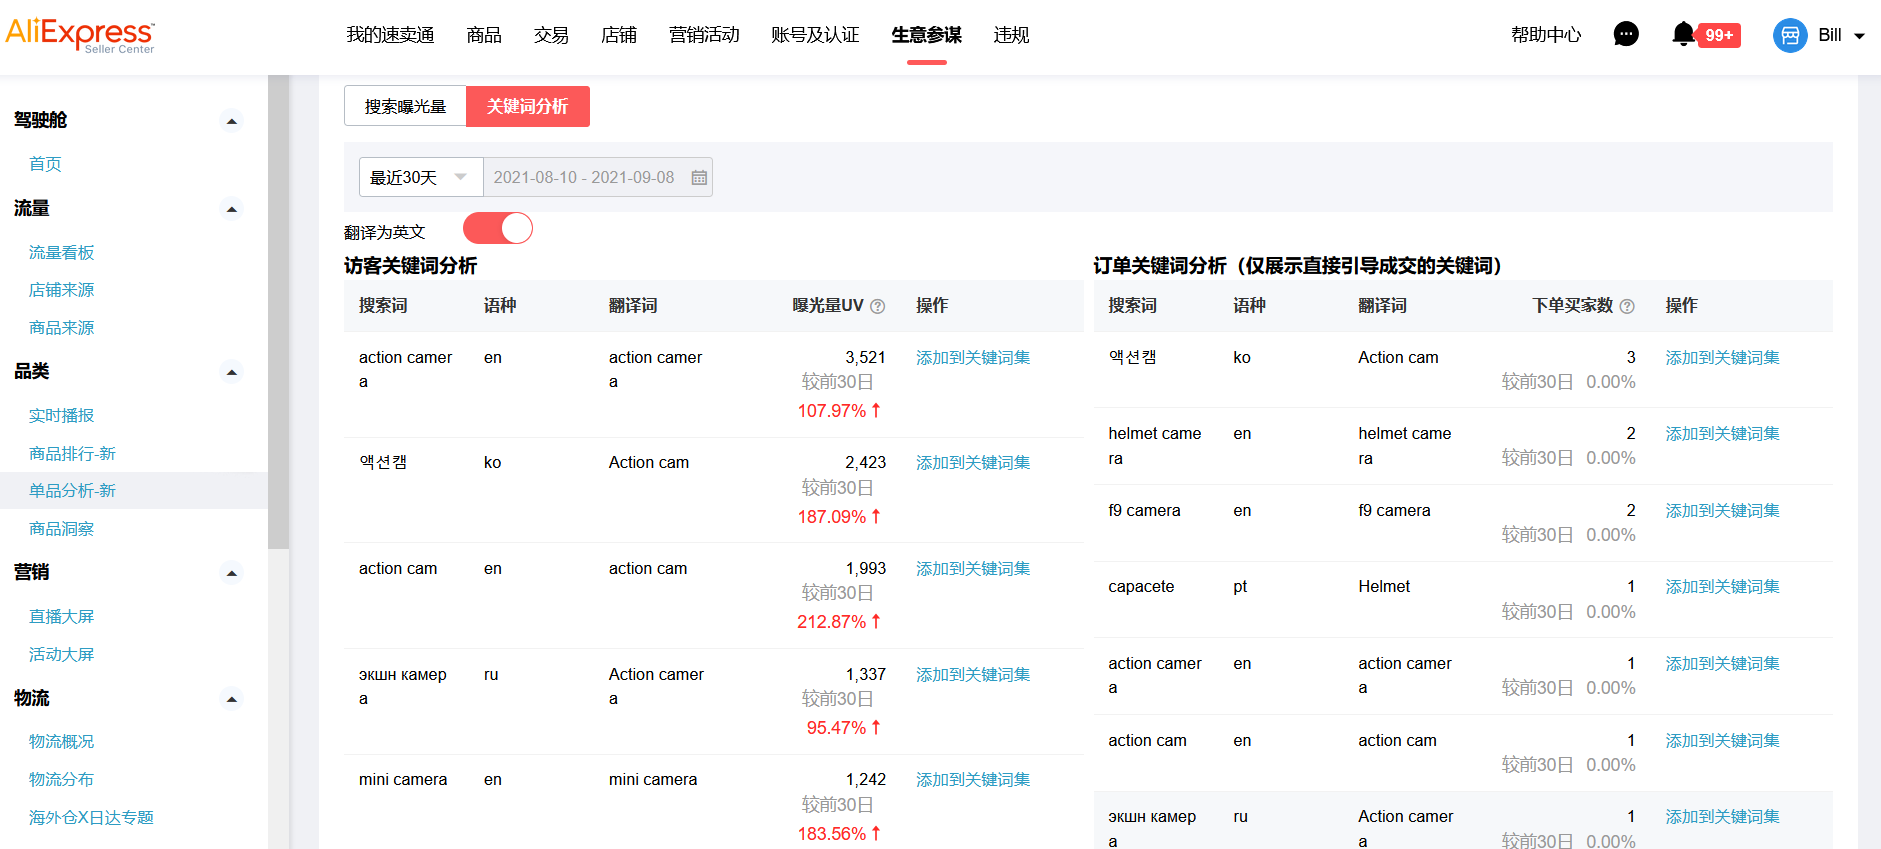Image resolution: width=1881 pixels, height=849 pixels.
Task: Click the store avatar icon beside Bill
Action: click(x=1790, y=35)
